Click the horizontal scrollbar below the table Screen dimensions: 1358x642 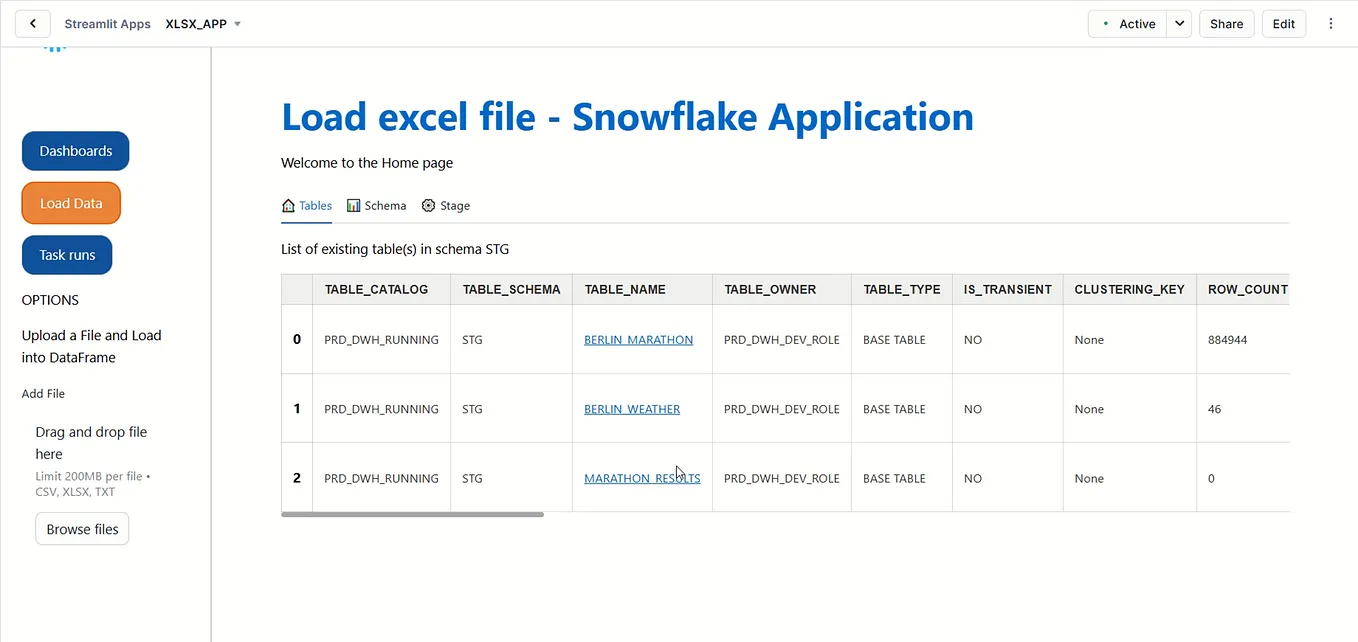pos(412,514)
